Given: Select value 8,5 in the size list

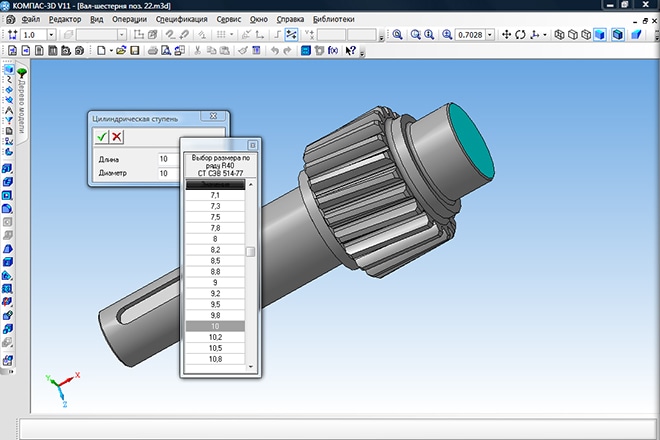Looking at the screenshot, I should (215, 261).
